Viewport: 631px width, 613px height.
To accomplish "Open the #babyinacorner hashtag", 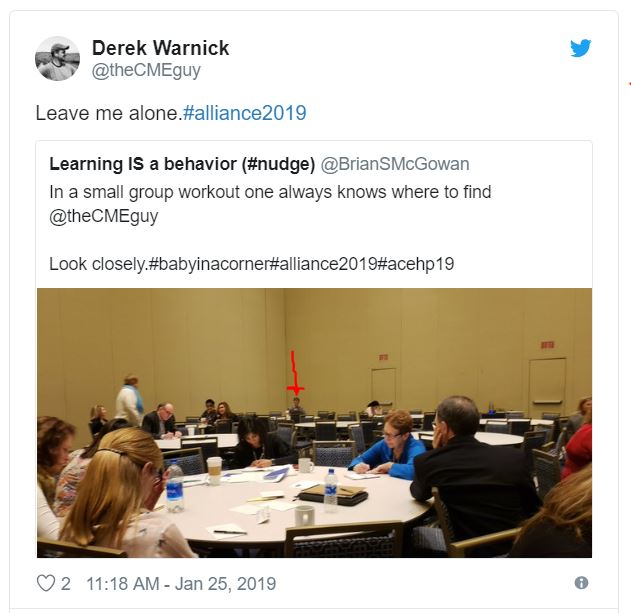I will [208, 264].
